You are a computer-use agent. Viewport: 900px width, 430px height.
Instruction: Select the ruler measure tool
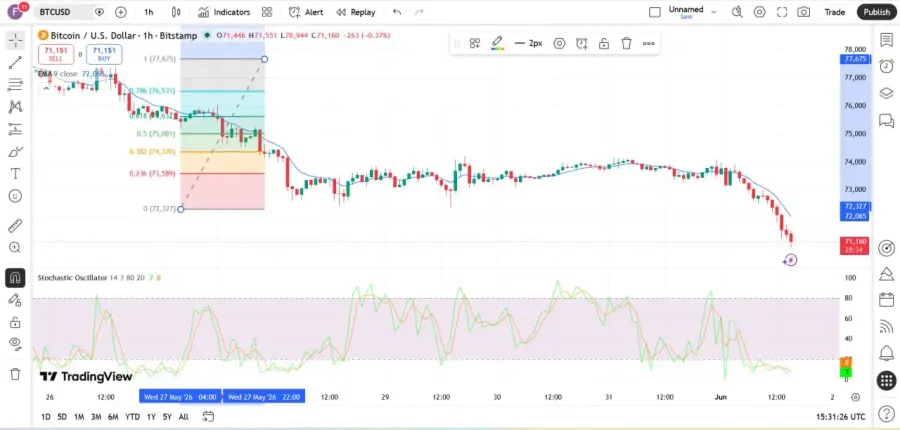[15, 226]
